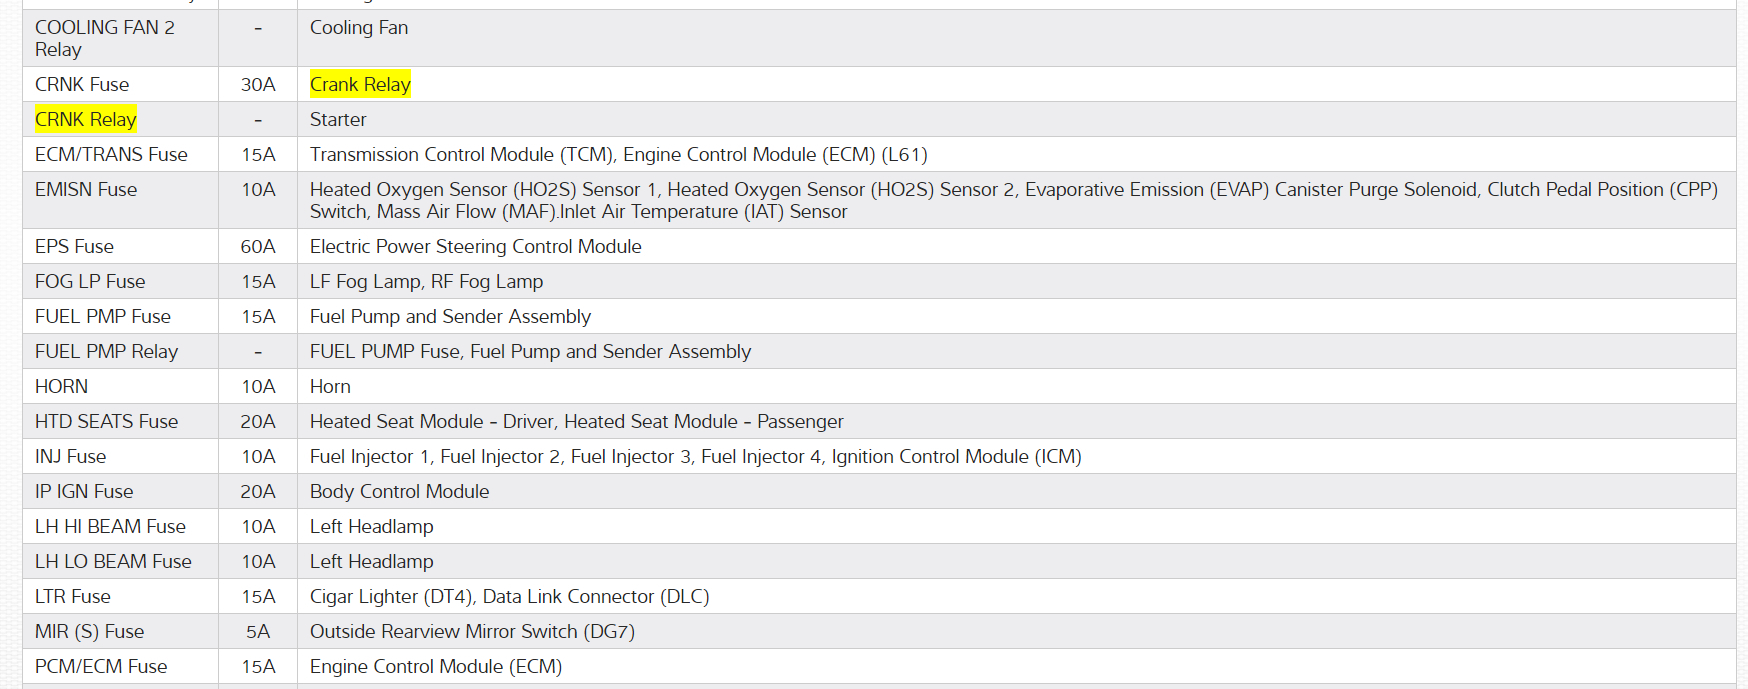1748x689 pixels.
Task: Select the INJ Fuse row label
Action: [x=70, y=457]
